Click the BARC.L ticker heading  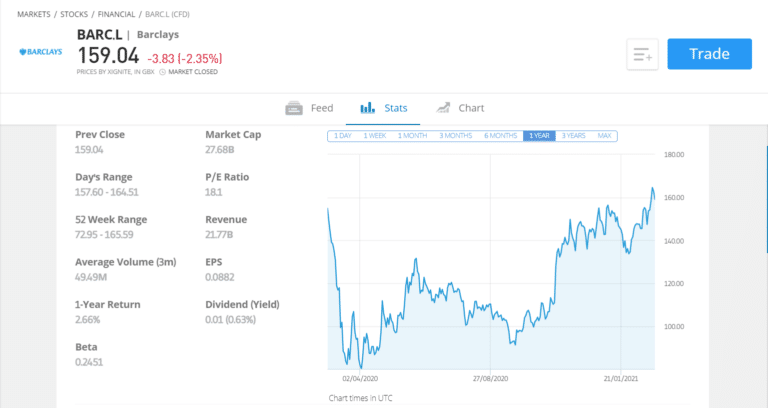[99, 35]
